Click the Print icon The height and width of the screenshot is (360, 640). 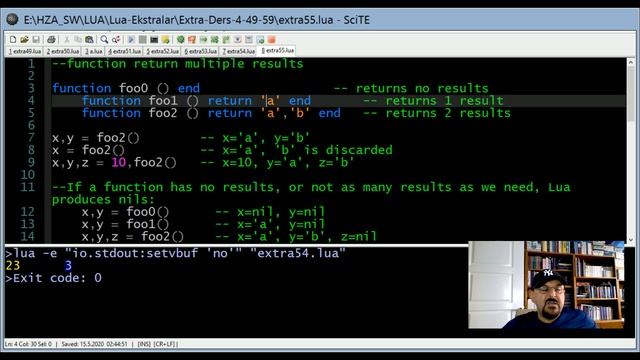[51, 40]
